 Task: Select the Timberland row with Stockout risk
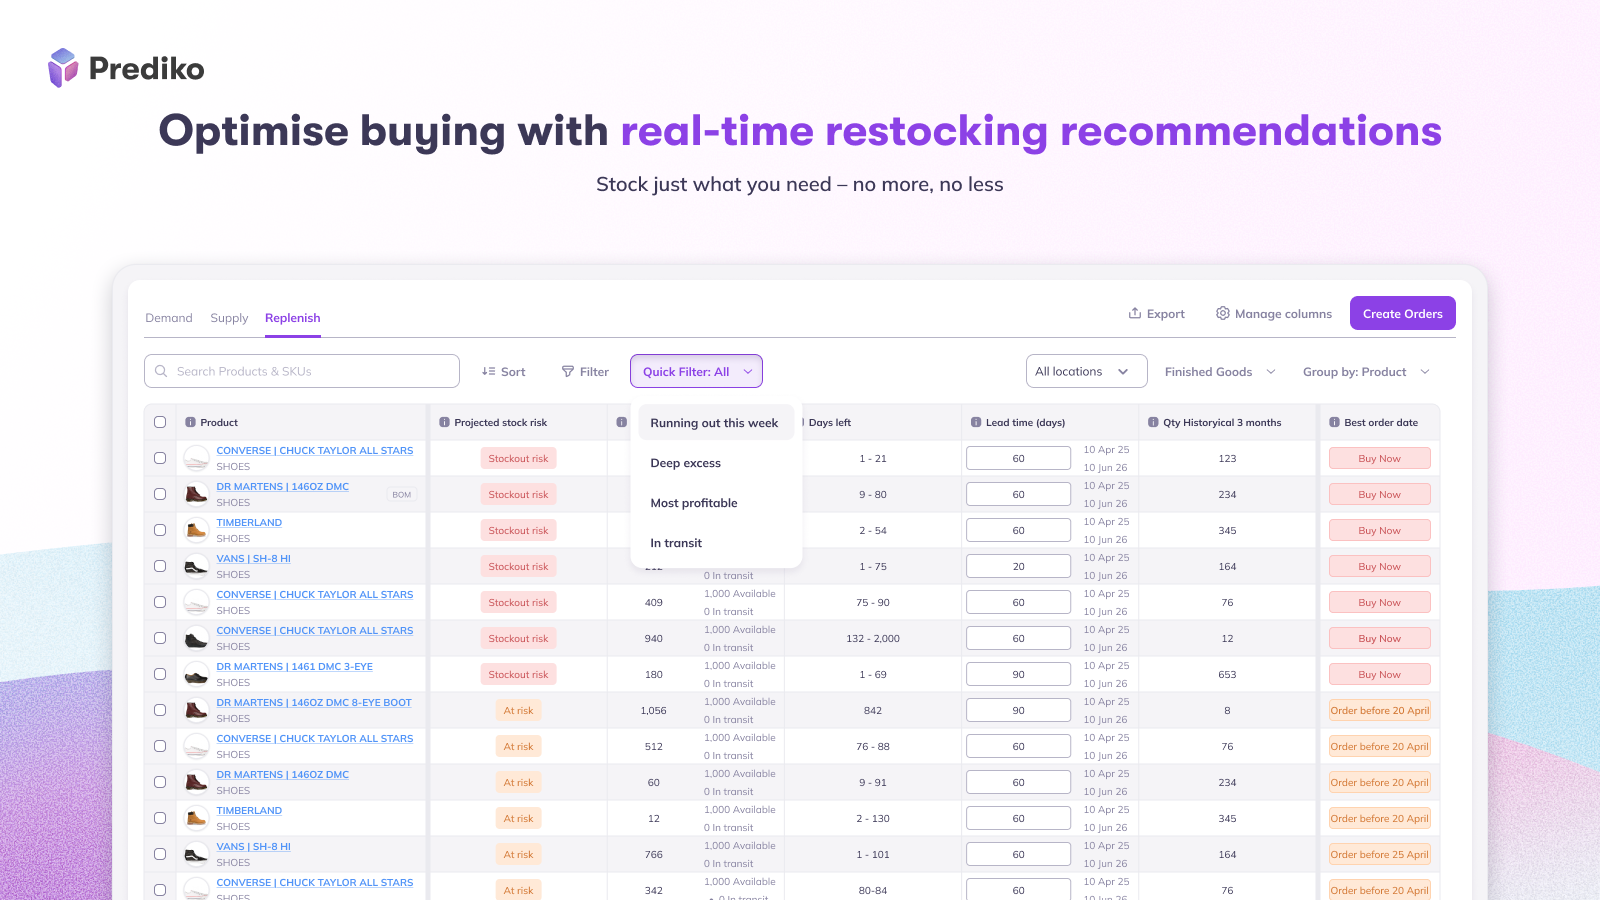160,530
